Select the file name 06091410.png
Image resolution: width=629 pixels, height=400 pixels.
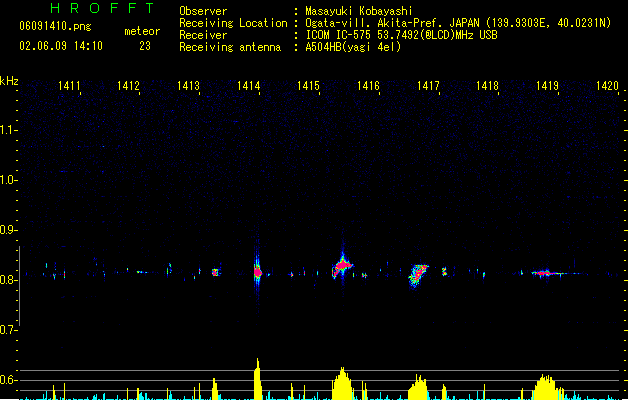[x=55, y=26]
